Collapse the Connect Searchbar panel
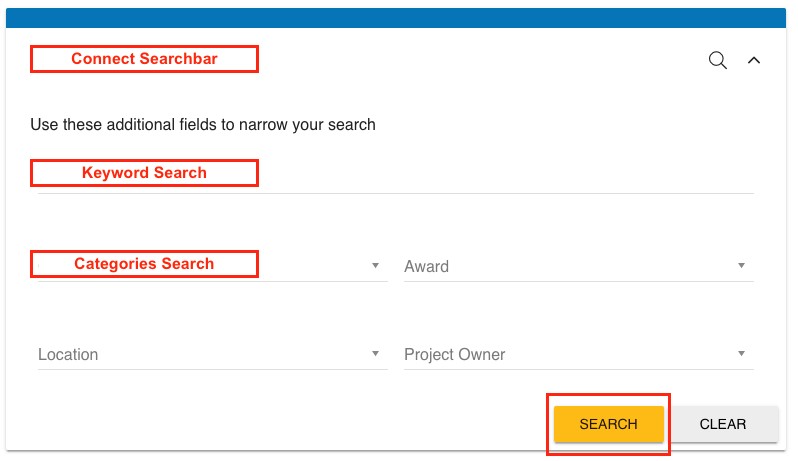The width and height of the screenshot is (798, 461). pyautogui.click(x=754, y=60)
